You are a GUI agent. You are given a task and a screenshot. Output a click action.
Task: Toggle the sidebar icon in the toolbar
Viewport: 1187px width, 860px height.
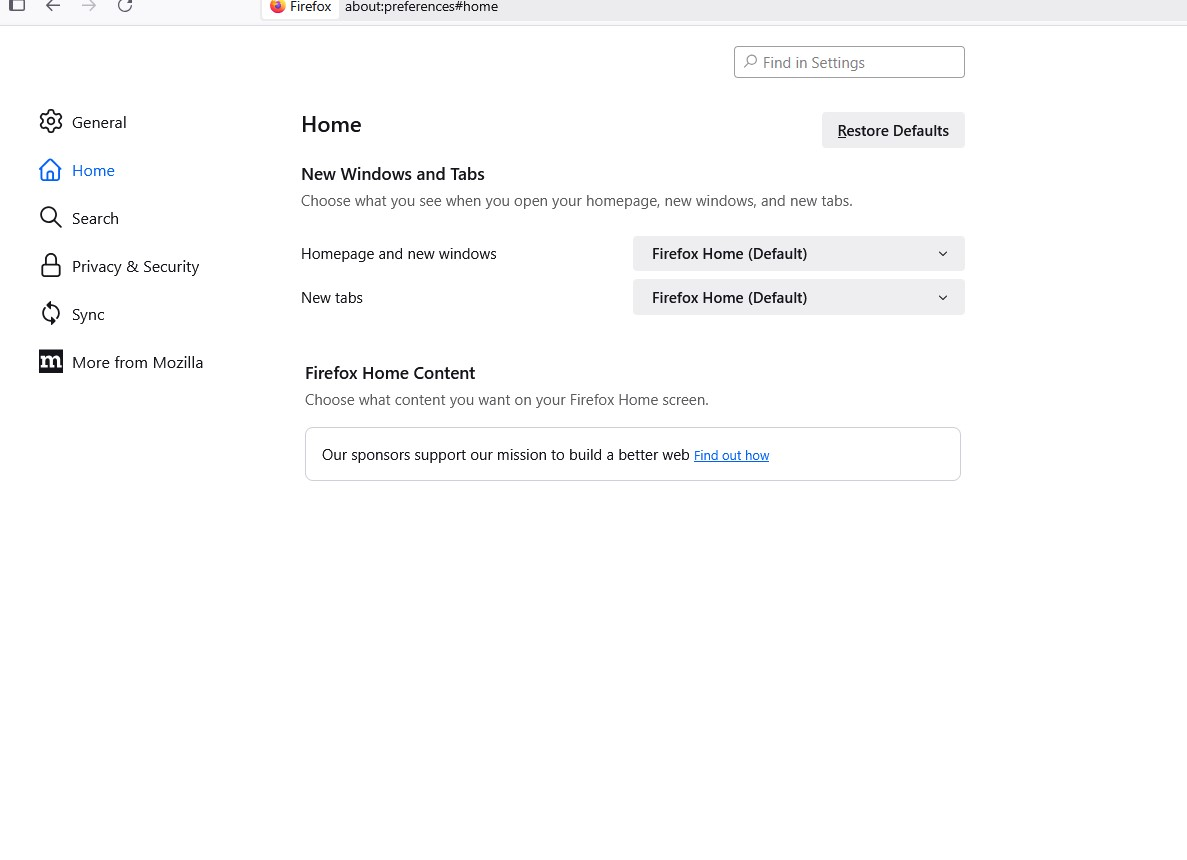coord(17,5)
